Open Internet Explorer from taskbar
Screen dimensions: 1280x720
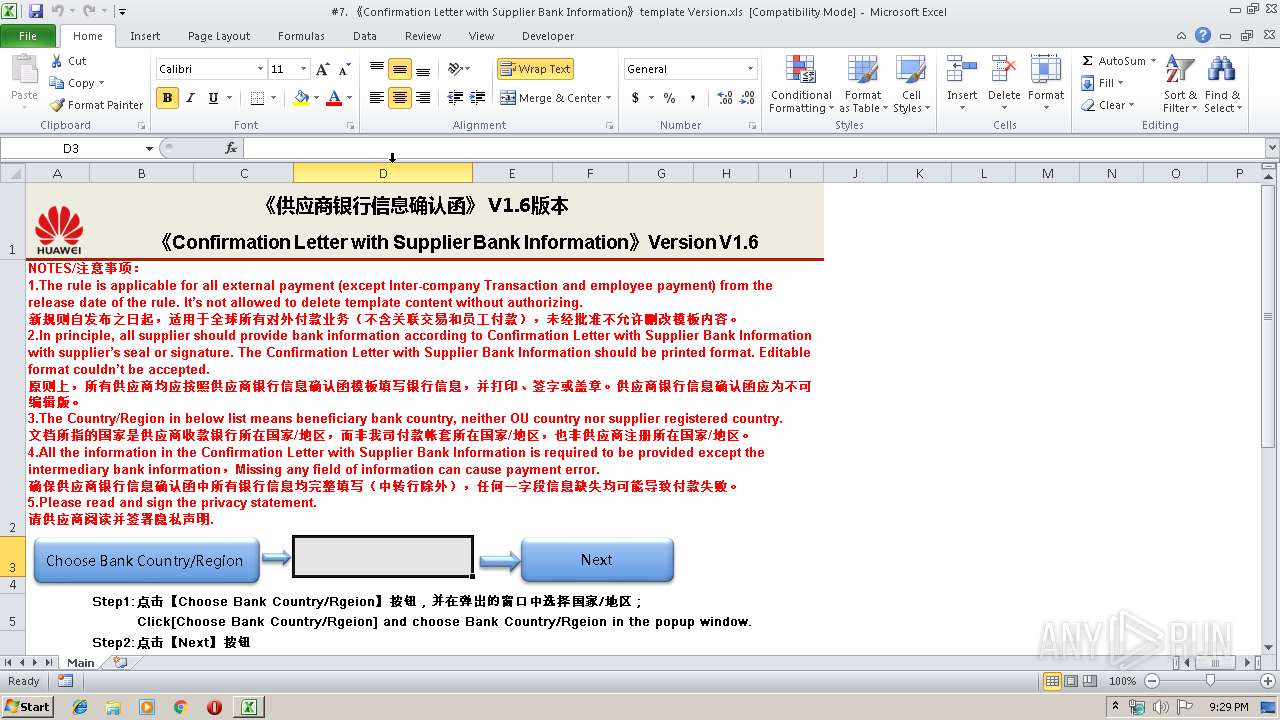pyautogui.click(x=80, y=707)
